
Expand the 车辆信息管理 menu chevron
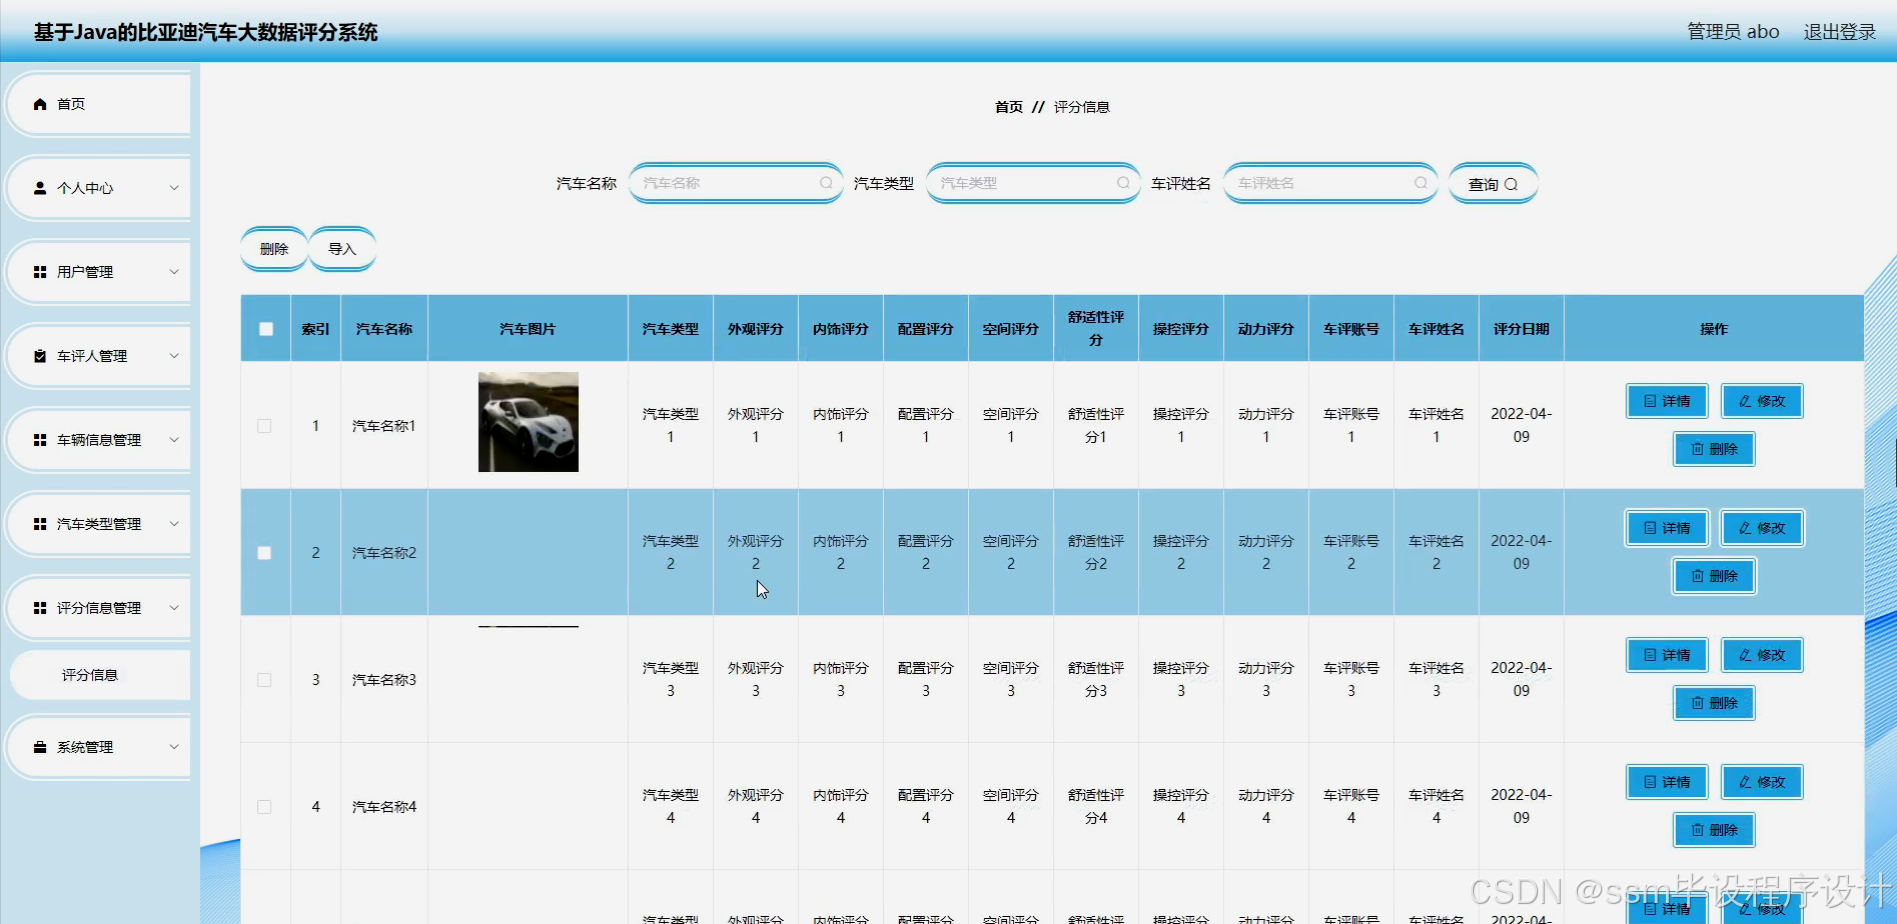[x=174, y=440]
